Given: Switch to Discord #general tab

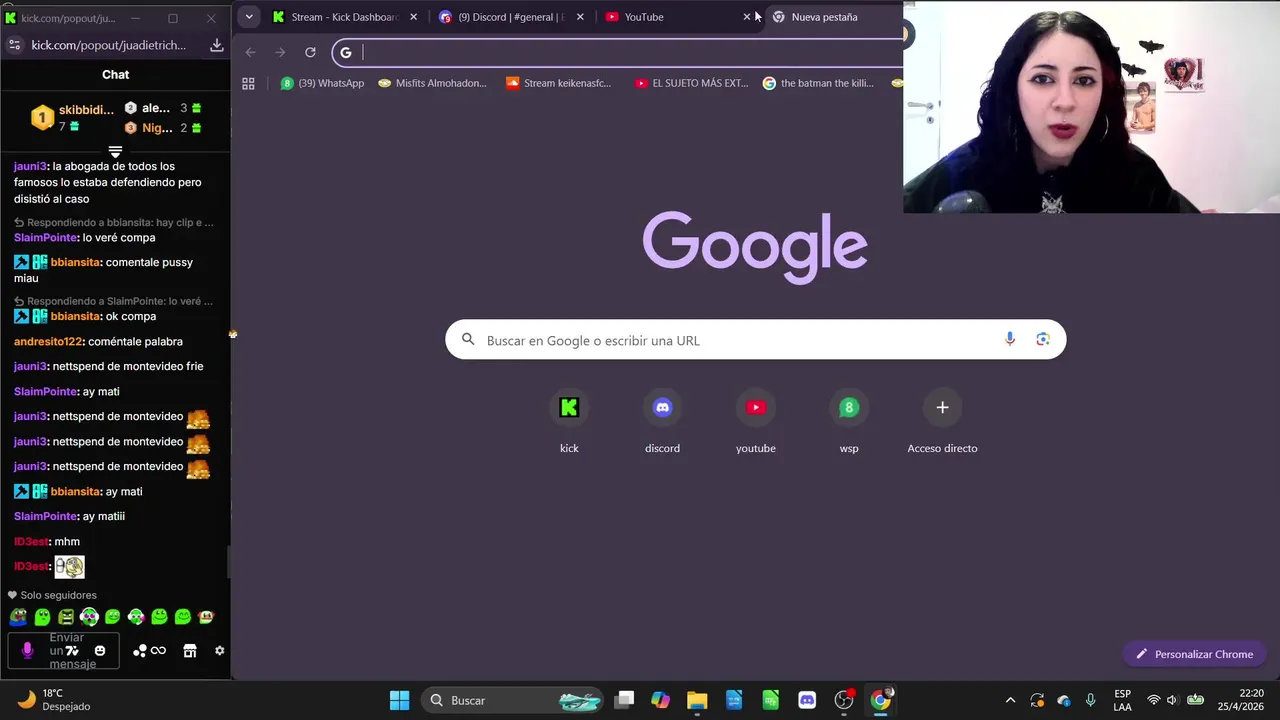Looking at the screenshot, I should click(x=511, y=17).
